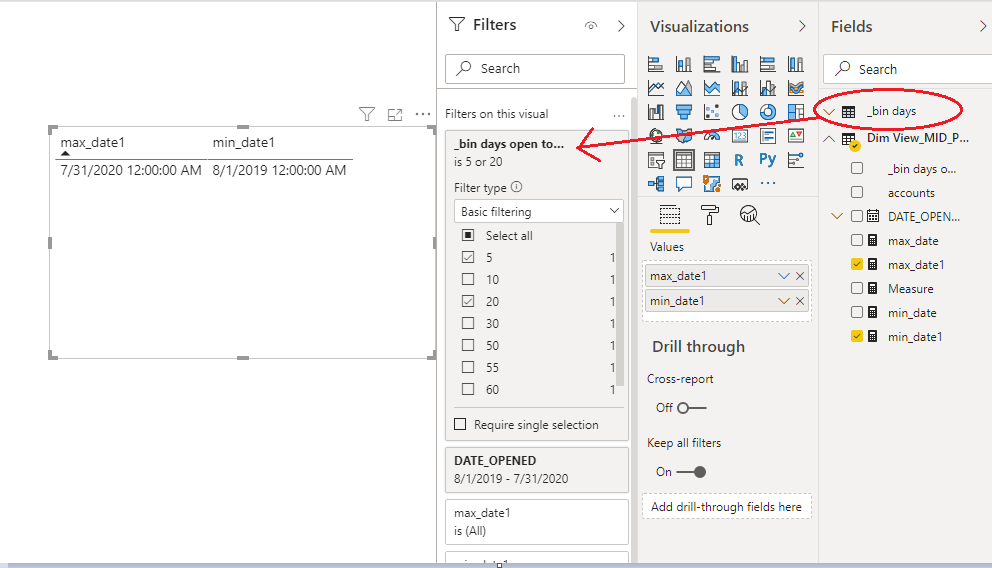The height and width of the screenshot is (568, 992).
Task: Uncheck value 5 in bin days filter
Action: point(468,257)
